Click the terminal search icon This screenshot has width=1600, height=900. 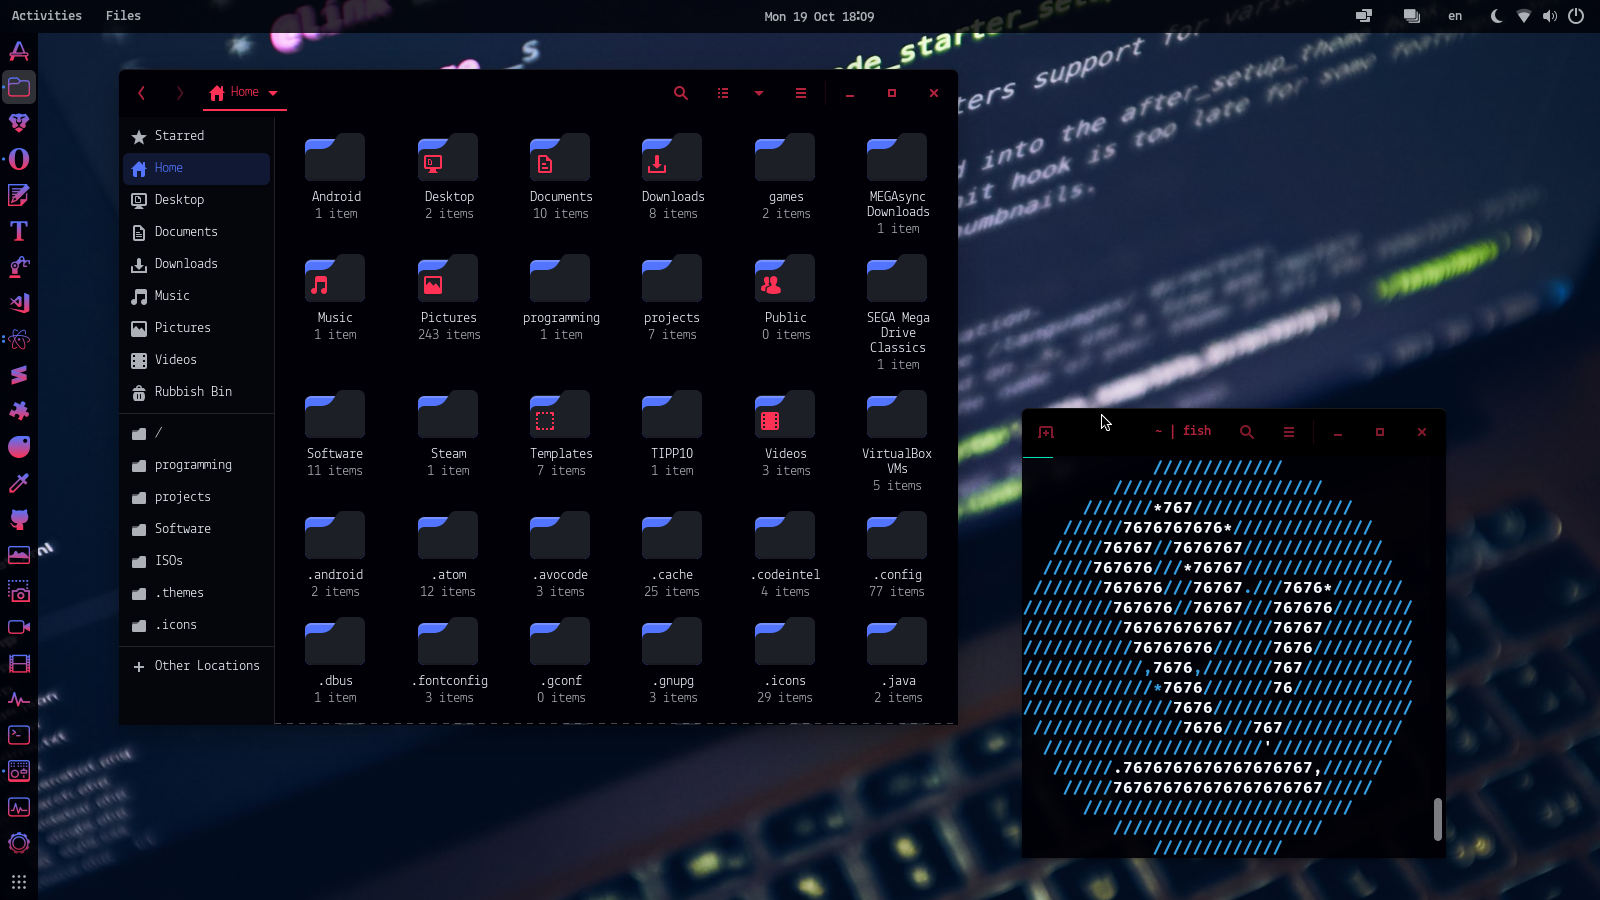[x=1247, y=432]
